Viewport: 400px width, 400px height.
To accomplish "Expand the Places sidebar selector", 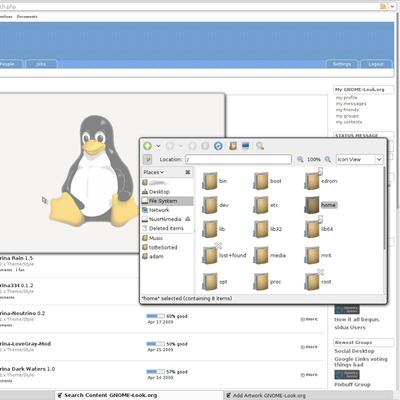I will pos(154,172).
